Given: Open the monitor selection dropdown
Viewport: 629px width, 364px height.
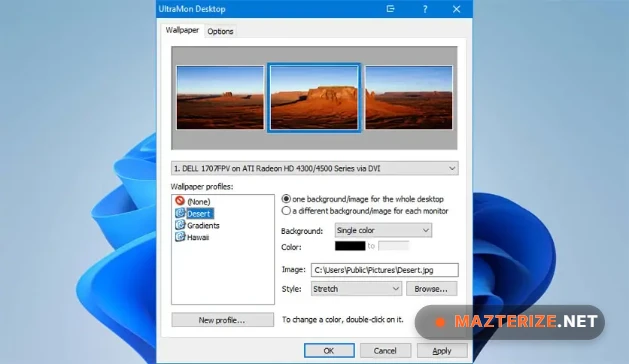Looking at the screenshot, I should [x=314, y=169].
